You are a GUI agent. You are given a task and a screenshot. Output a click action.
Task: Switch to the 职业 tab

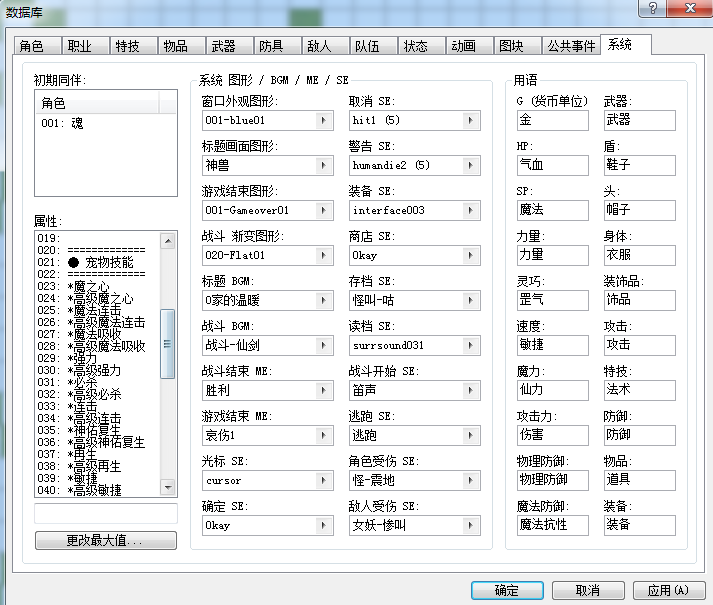click(86, 46)
